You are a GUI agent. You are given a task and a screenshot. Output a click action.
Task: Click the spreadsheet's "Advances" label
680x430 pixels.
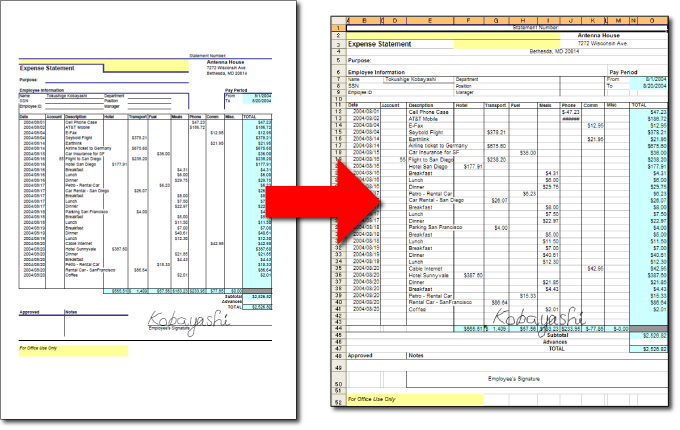click(x=555, y=342)
